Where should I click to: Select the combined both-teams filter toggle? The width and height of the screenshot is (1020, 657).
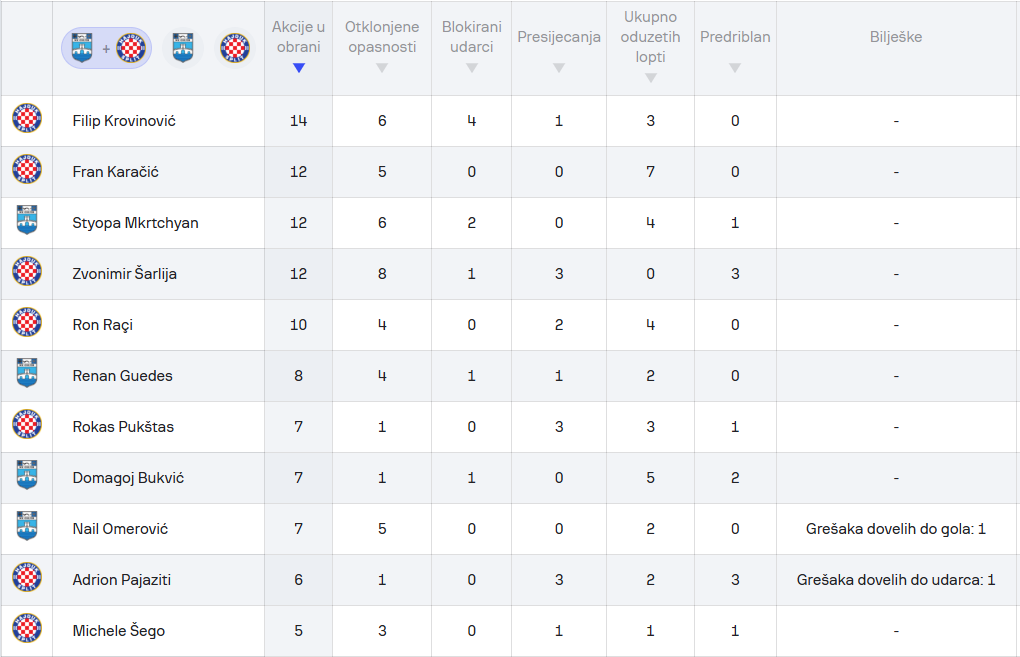pos(106,49)
